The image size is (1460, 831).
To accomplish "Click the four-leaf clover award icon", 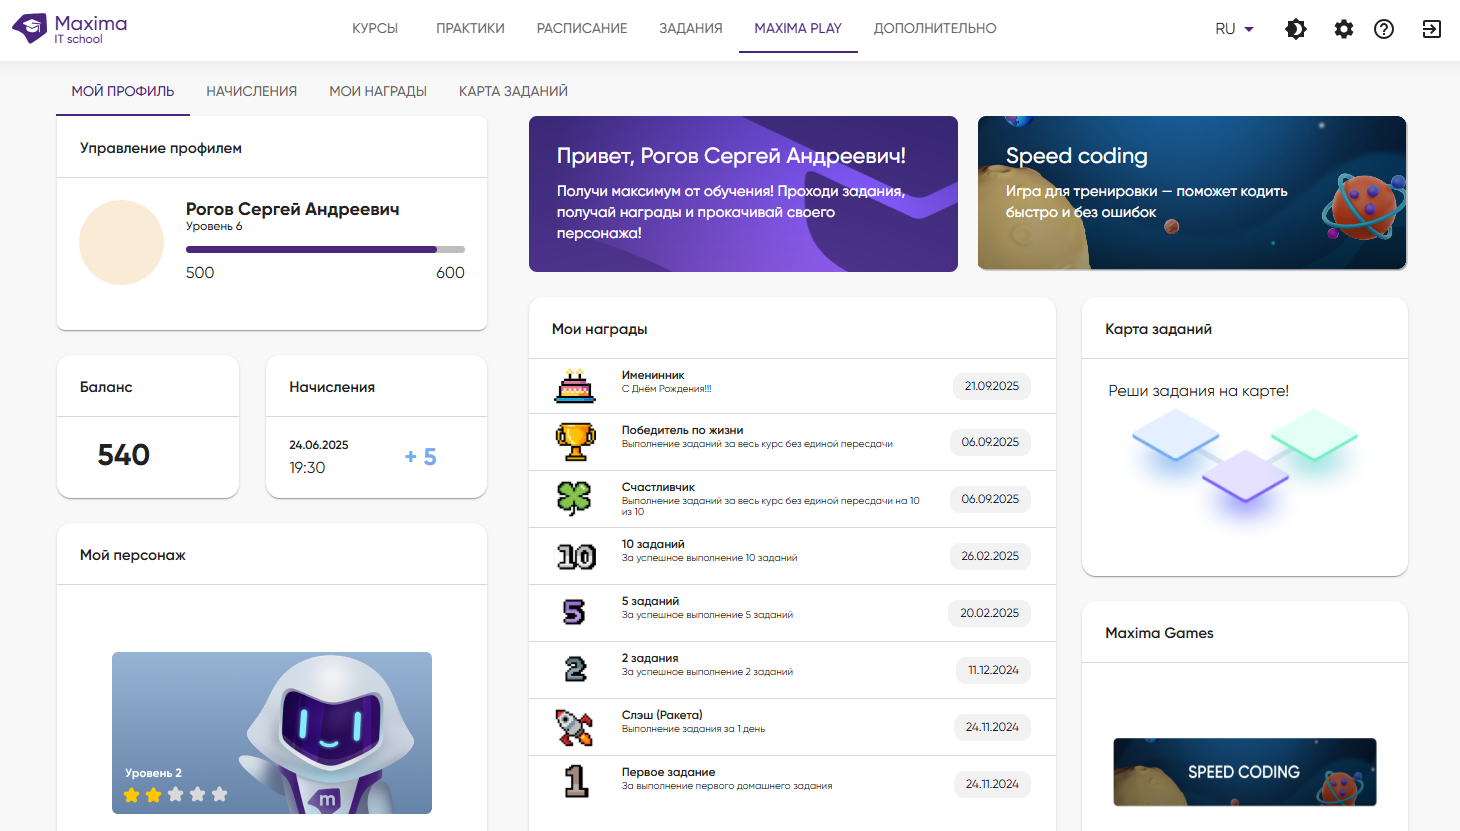I will coord(575,499).
